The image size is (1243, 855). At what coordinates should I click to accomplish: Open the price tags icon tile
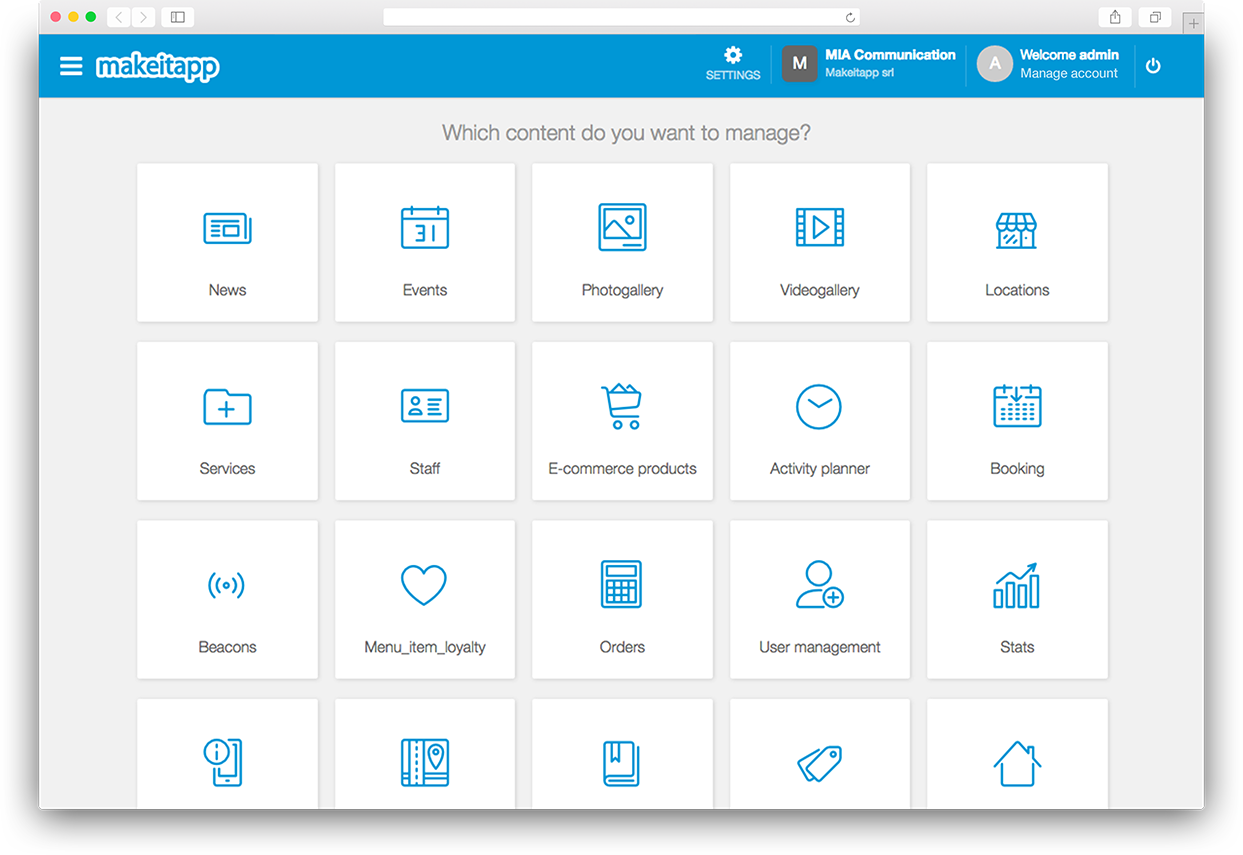820,765
